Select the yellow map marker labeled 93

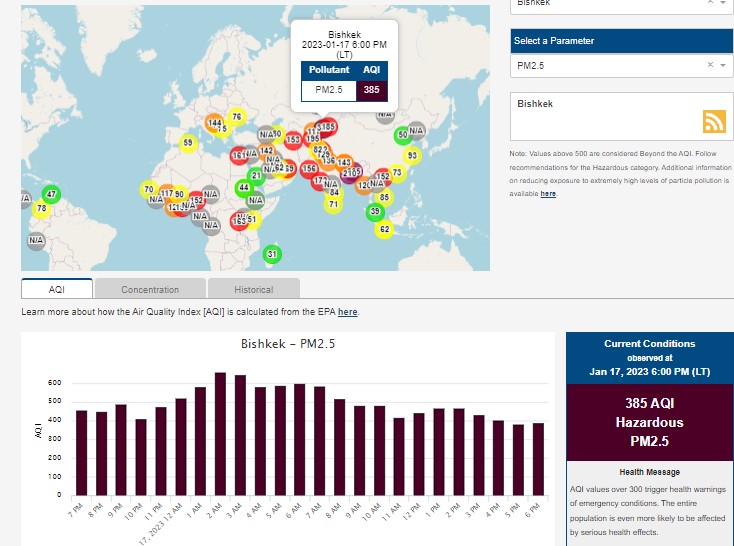[x=412, y=156]
